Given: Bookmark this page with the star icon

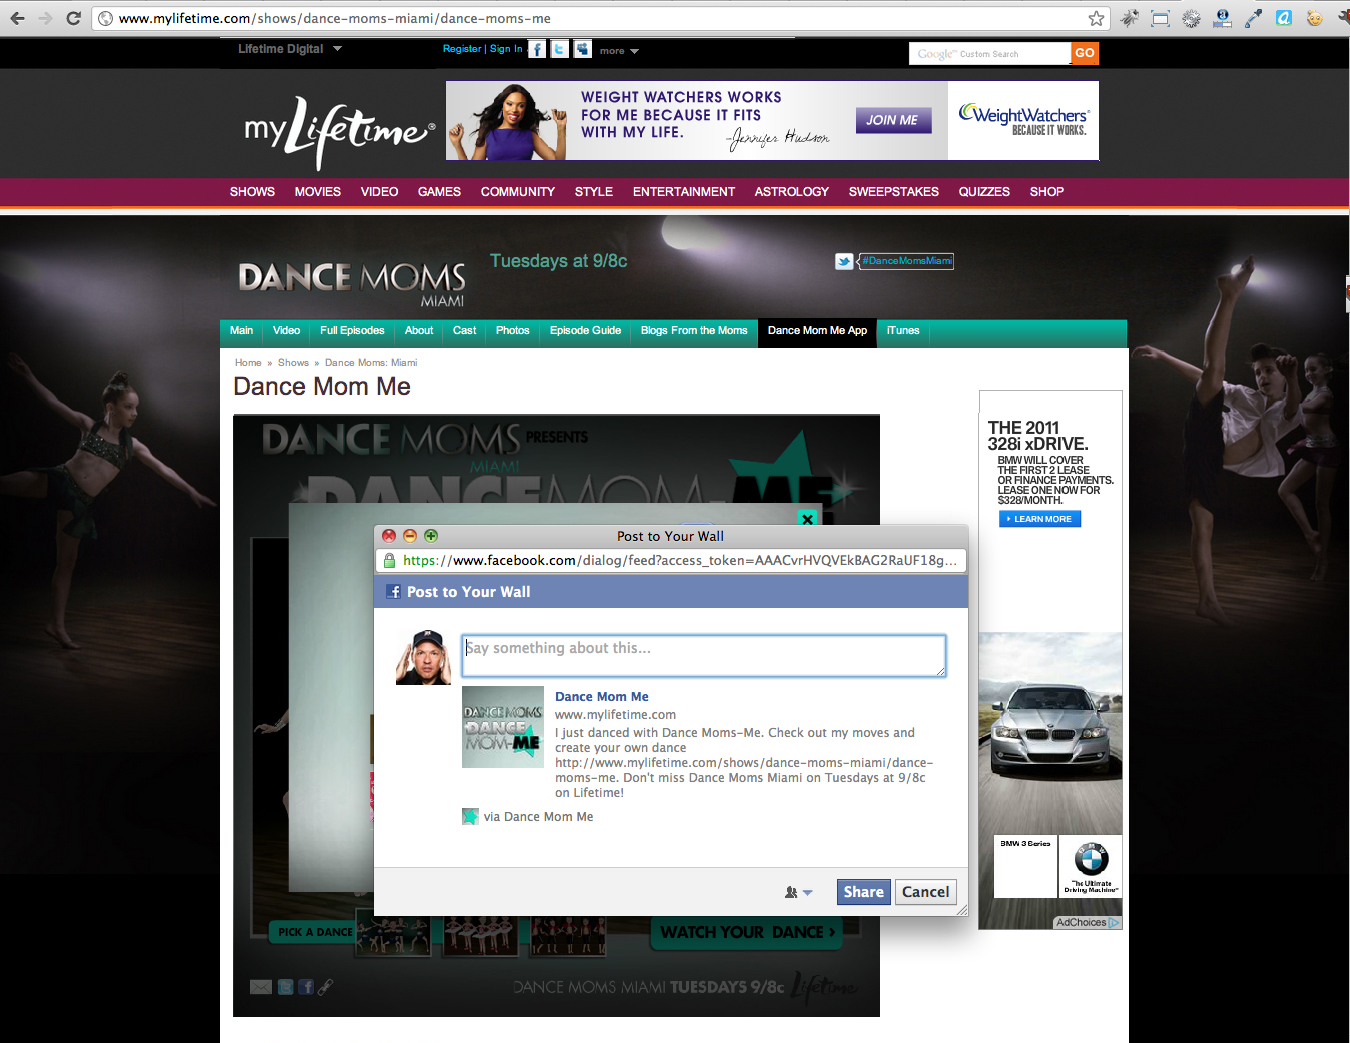Looking at the screenshot, I should pyautogui.click(x=1096, y=18).
